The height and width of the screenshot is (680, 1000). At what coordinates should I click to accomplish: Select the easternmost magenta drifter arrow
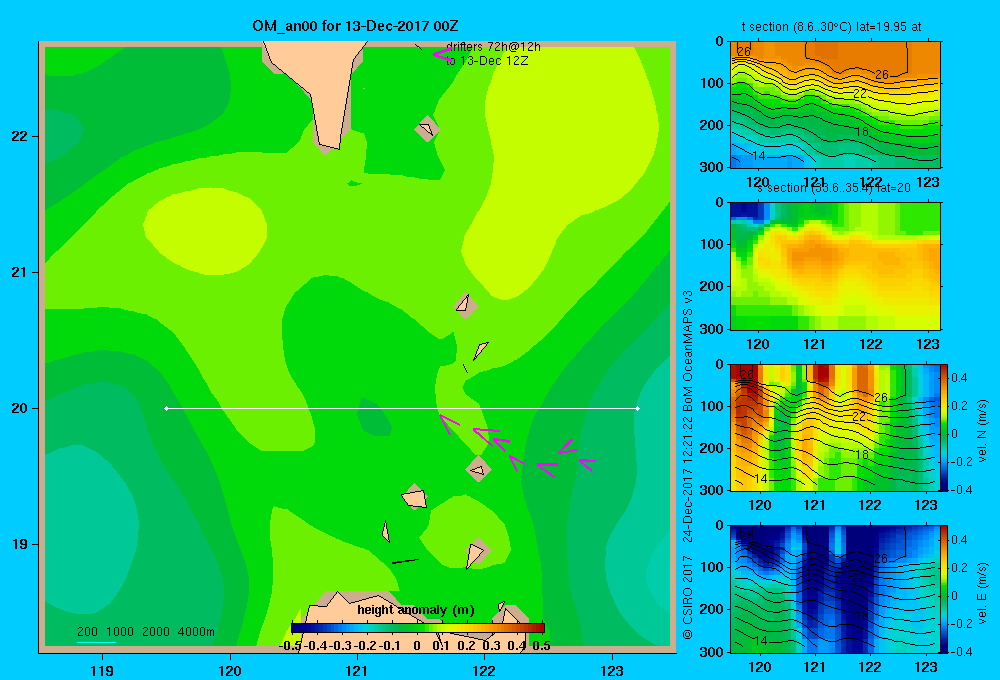coord(587,464)
